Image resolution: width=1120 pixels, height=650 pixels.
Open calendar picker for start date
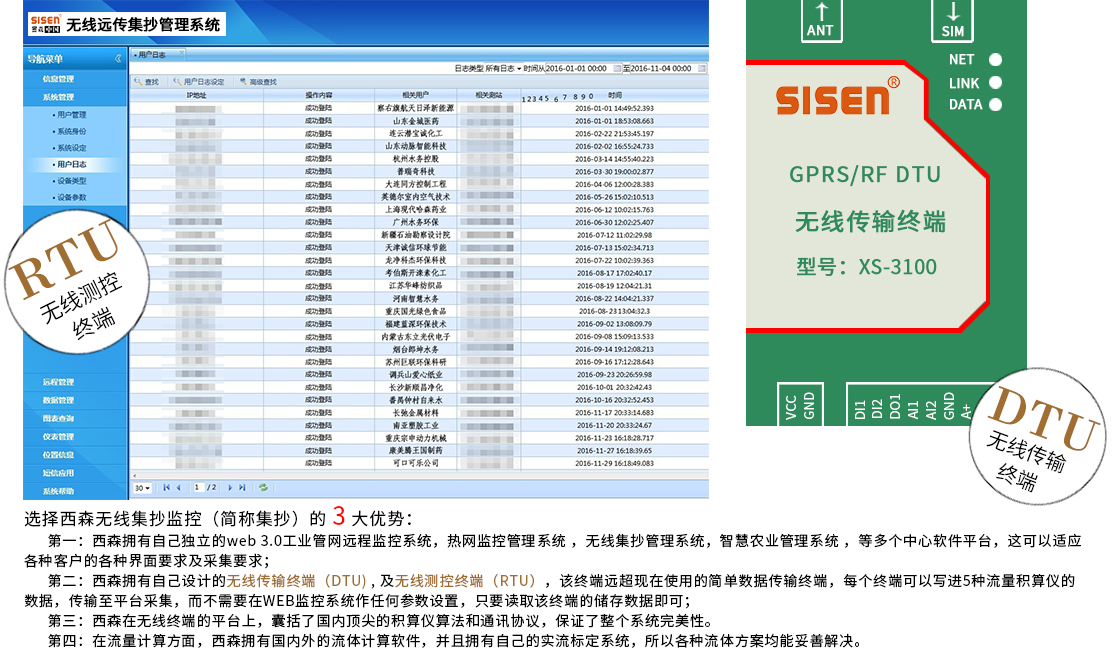(616, 68)
